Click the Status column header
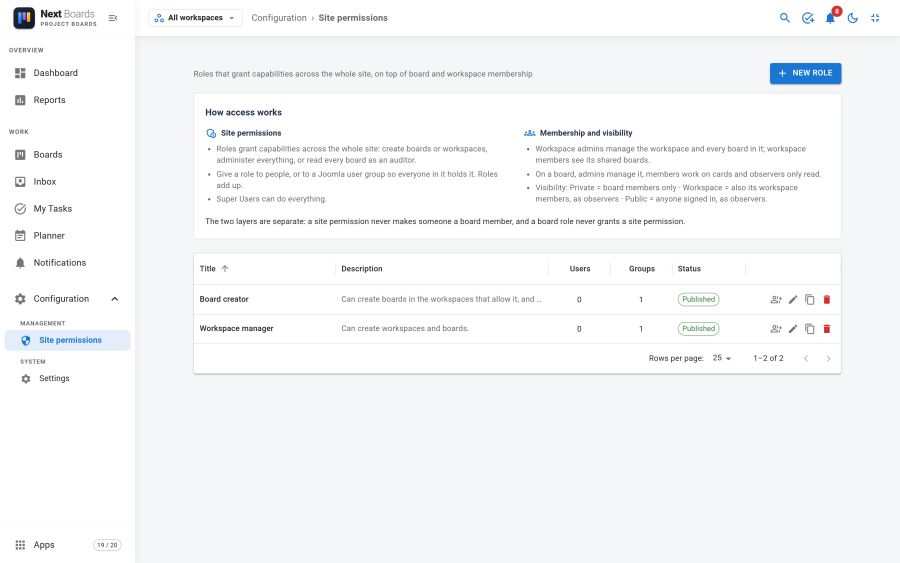Viewport: 900px width, 563px height. (689, 269)
